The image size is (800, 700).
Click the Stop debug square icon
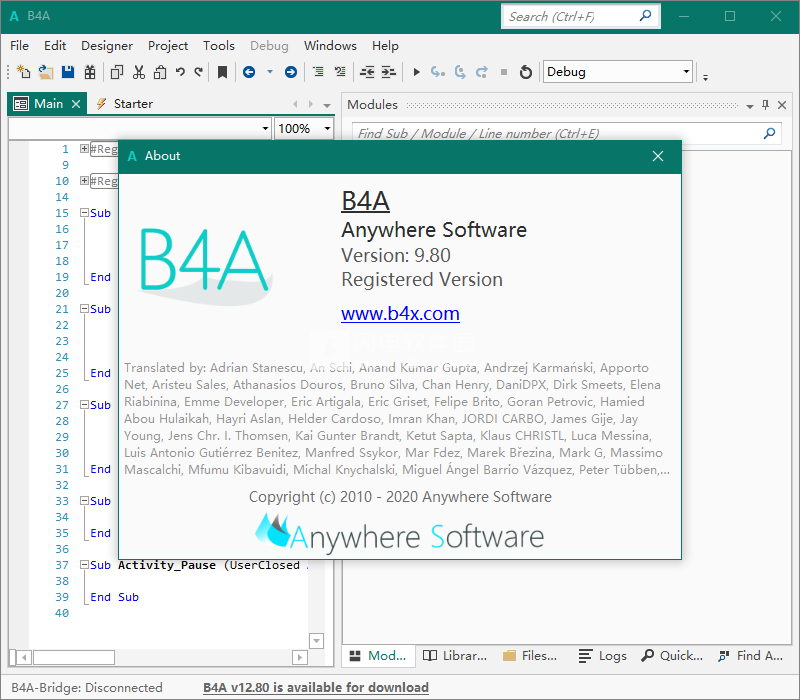coord(504,72)
